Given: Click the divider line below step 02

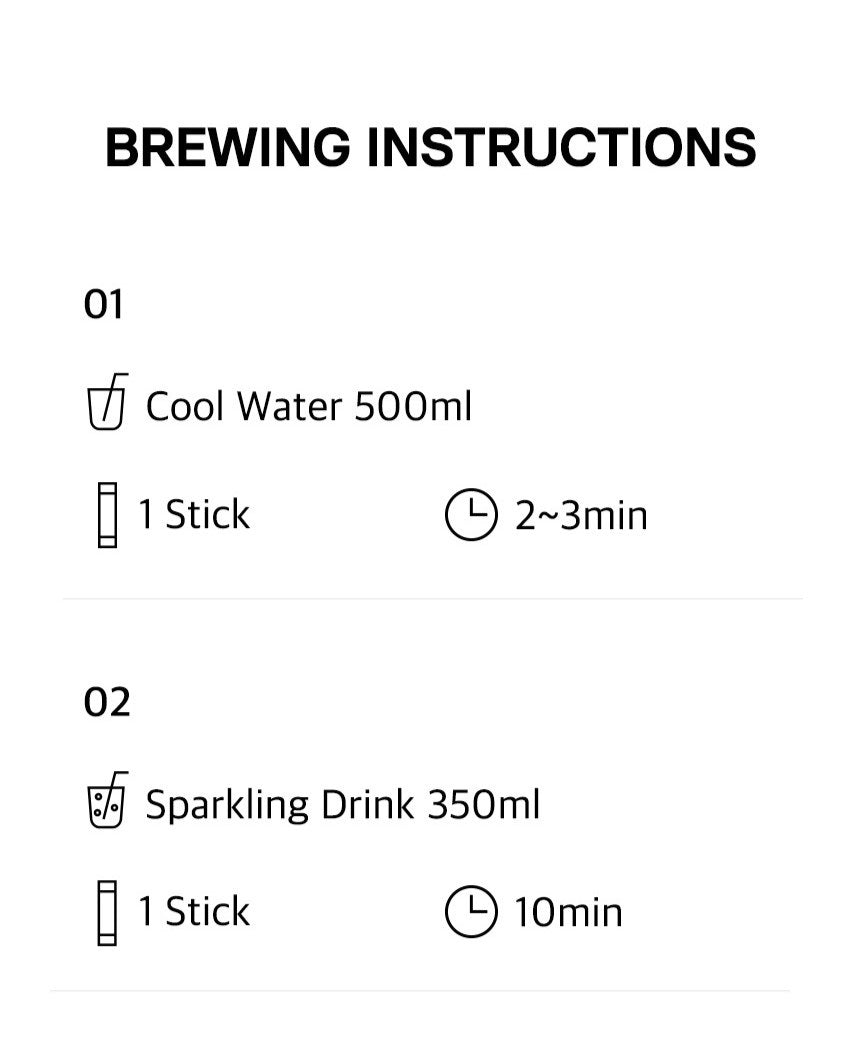Looking at the screenshot, I should 420,991.
